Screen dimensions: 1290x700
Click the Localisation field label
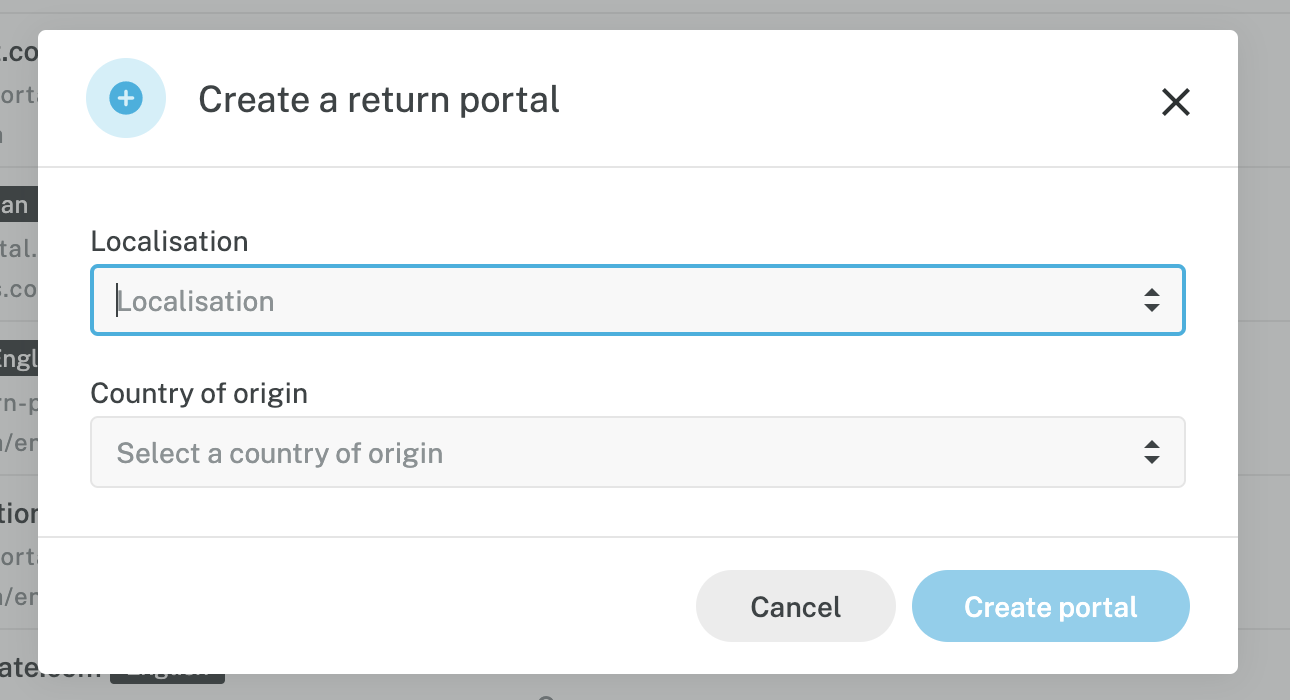169,241
